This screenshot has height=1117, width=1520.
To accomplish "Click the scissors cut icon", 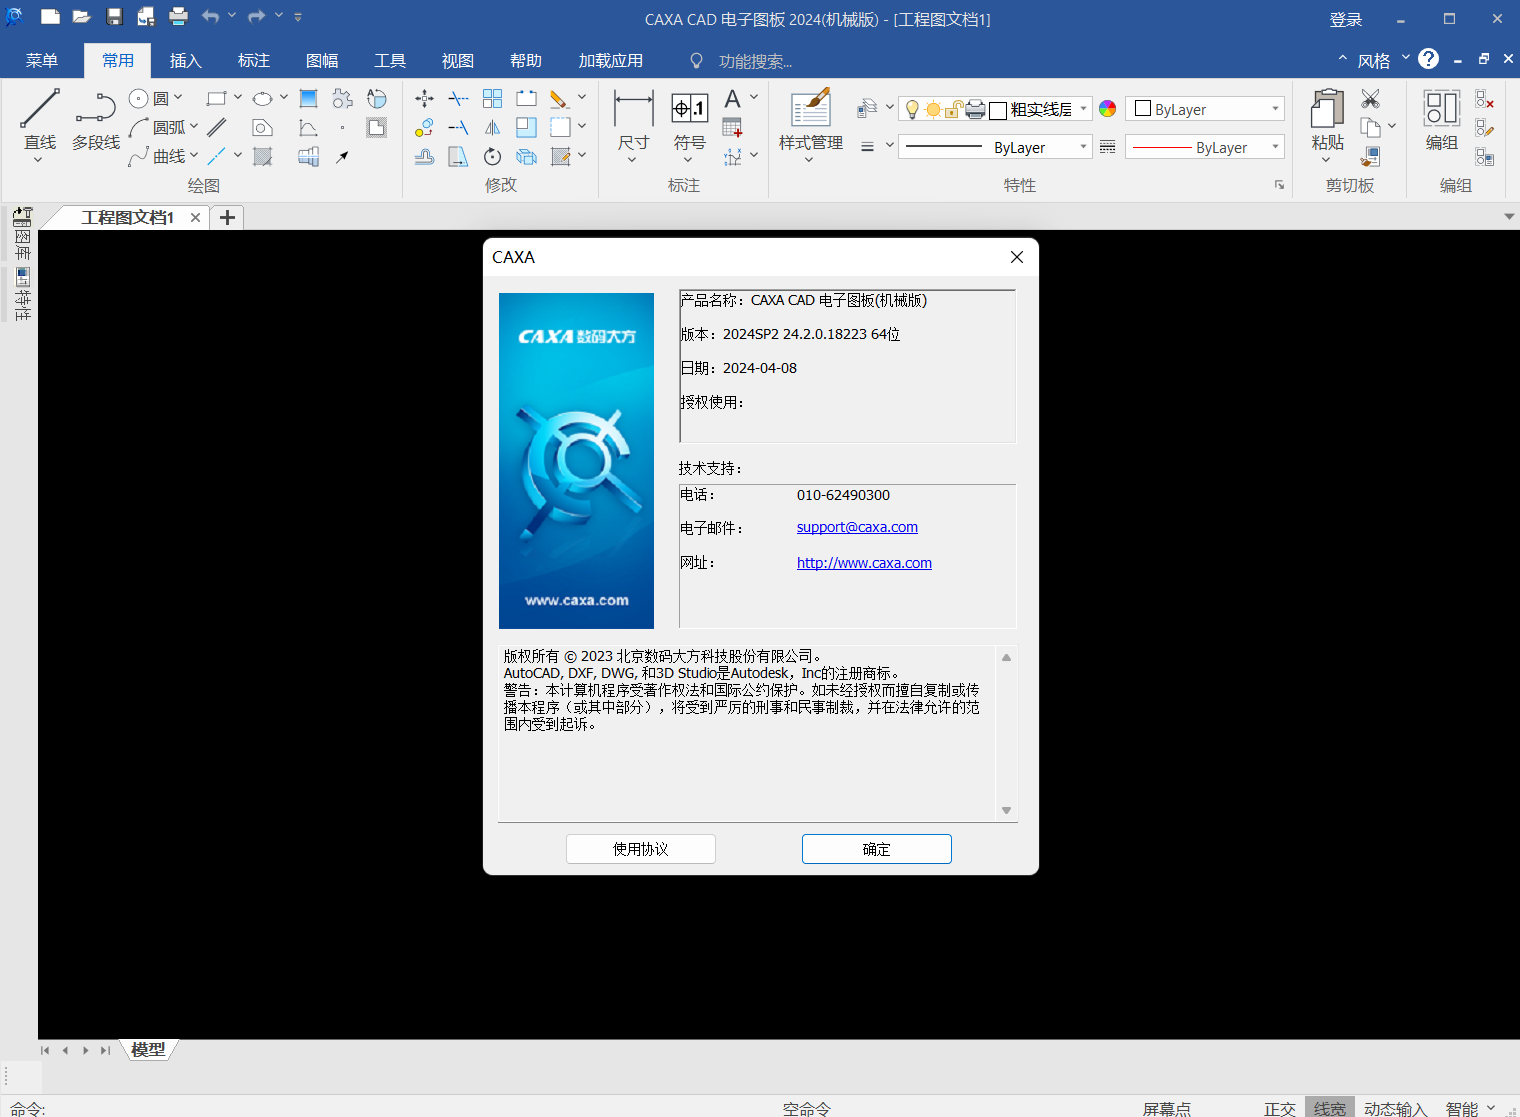I will [1370, 99].
